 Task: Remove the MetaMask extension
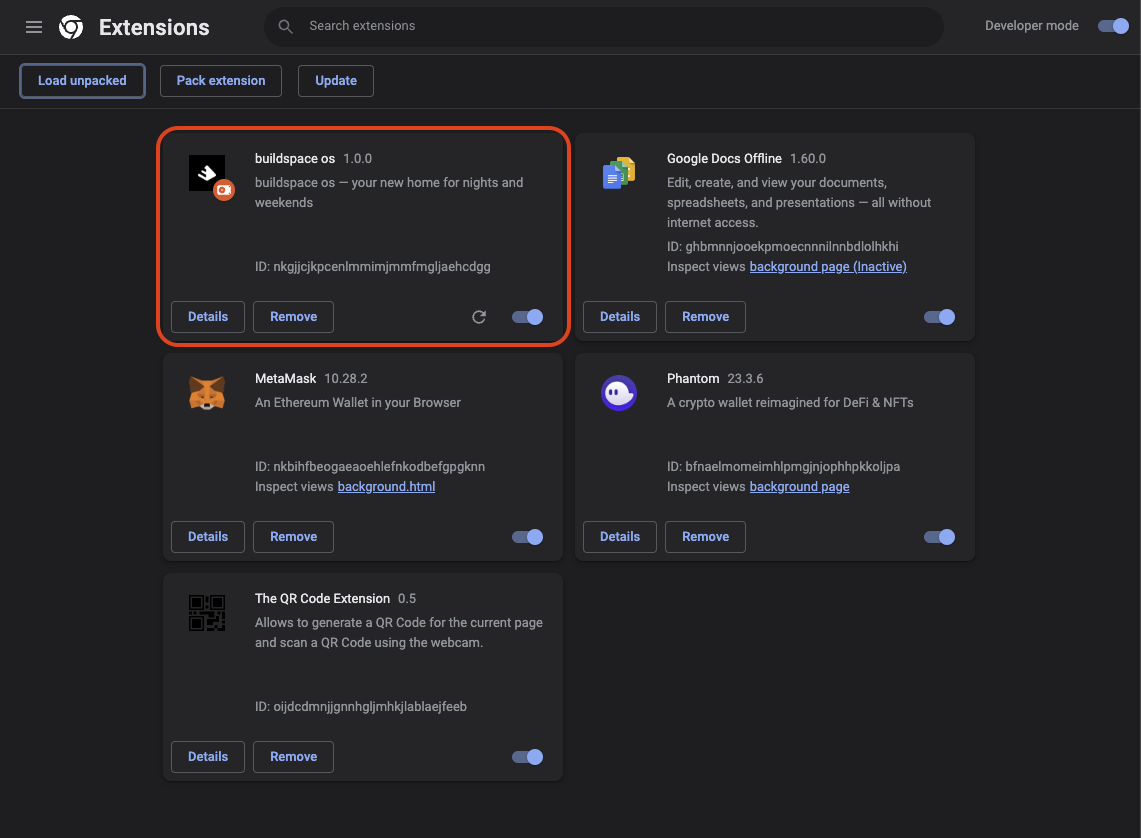(293, 537)
